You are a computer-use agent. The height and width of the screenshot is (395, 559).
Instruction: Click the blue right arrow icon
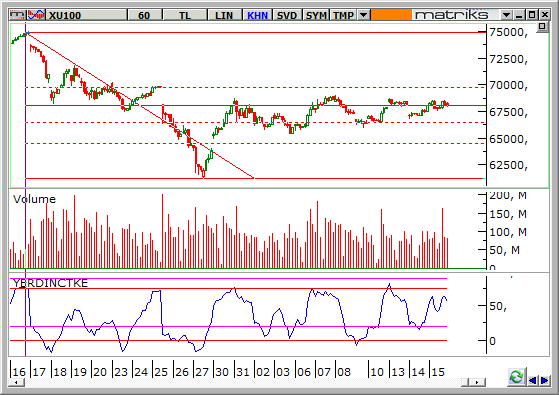tap(544, 381)
